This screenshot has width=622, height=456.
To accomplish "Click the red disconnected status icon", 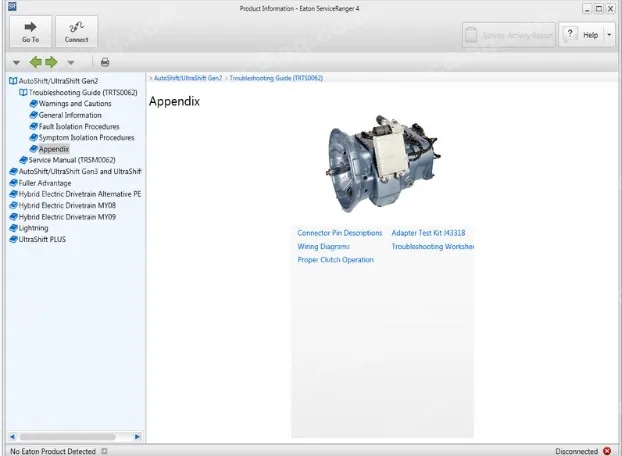I will click(x=607, y=451).
